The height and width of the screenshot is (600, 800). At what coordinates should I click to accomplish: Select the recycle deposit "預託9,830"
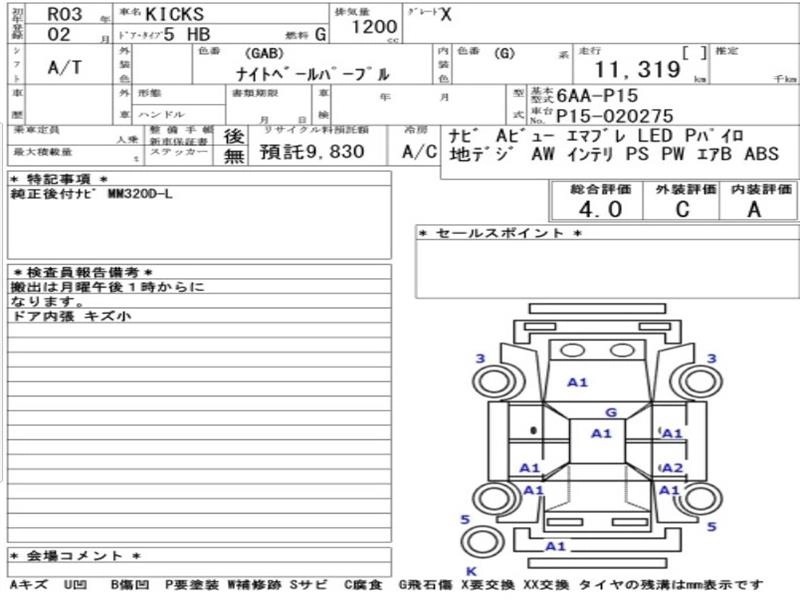(x=312, y=152)
